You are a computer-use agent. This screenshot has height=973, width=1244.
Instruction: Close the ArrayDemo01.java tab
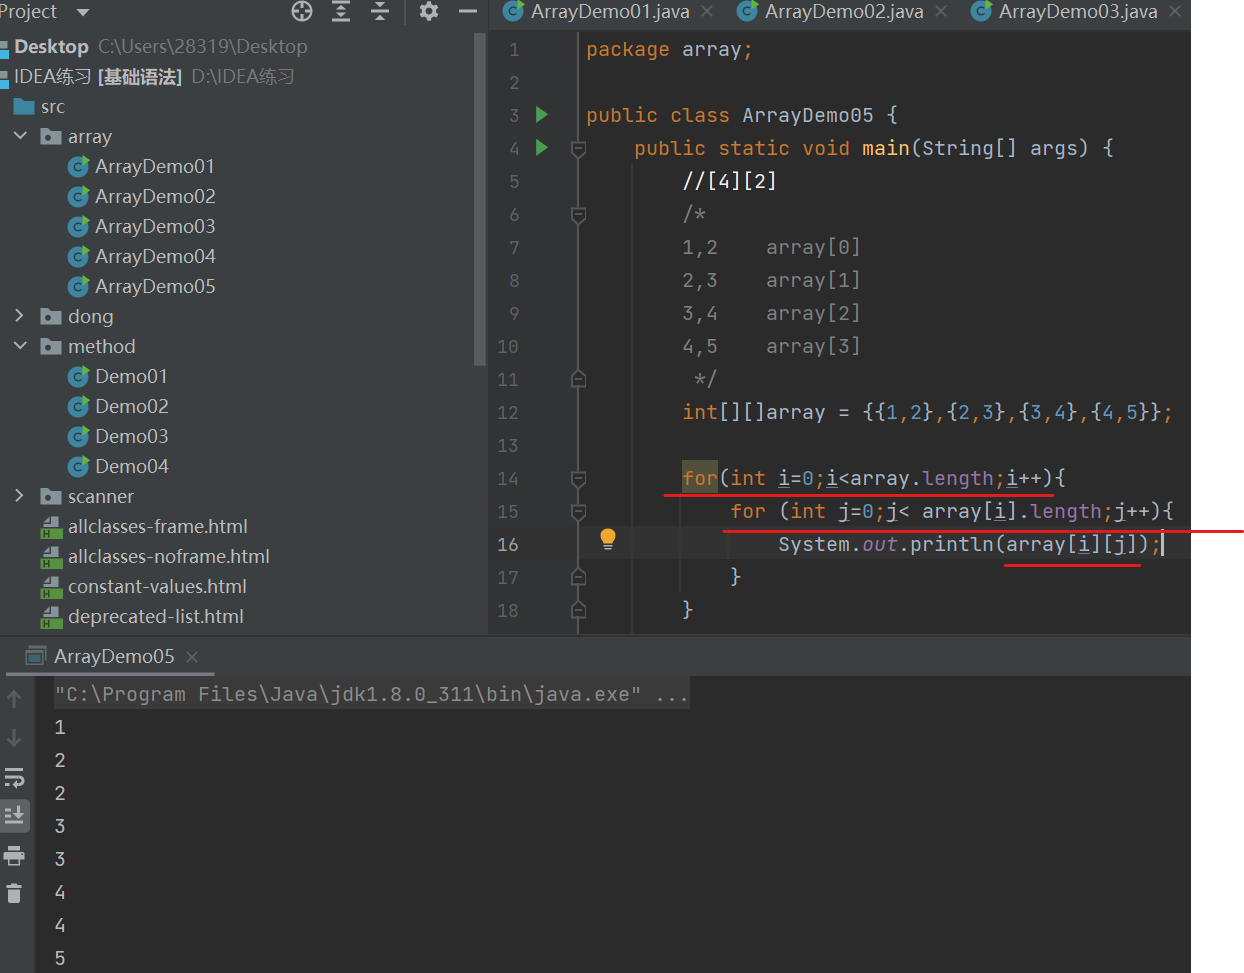coord(707,11)
